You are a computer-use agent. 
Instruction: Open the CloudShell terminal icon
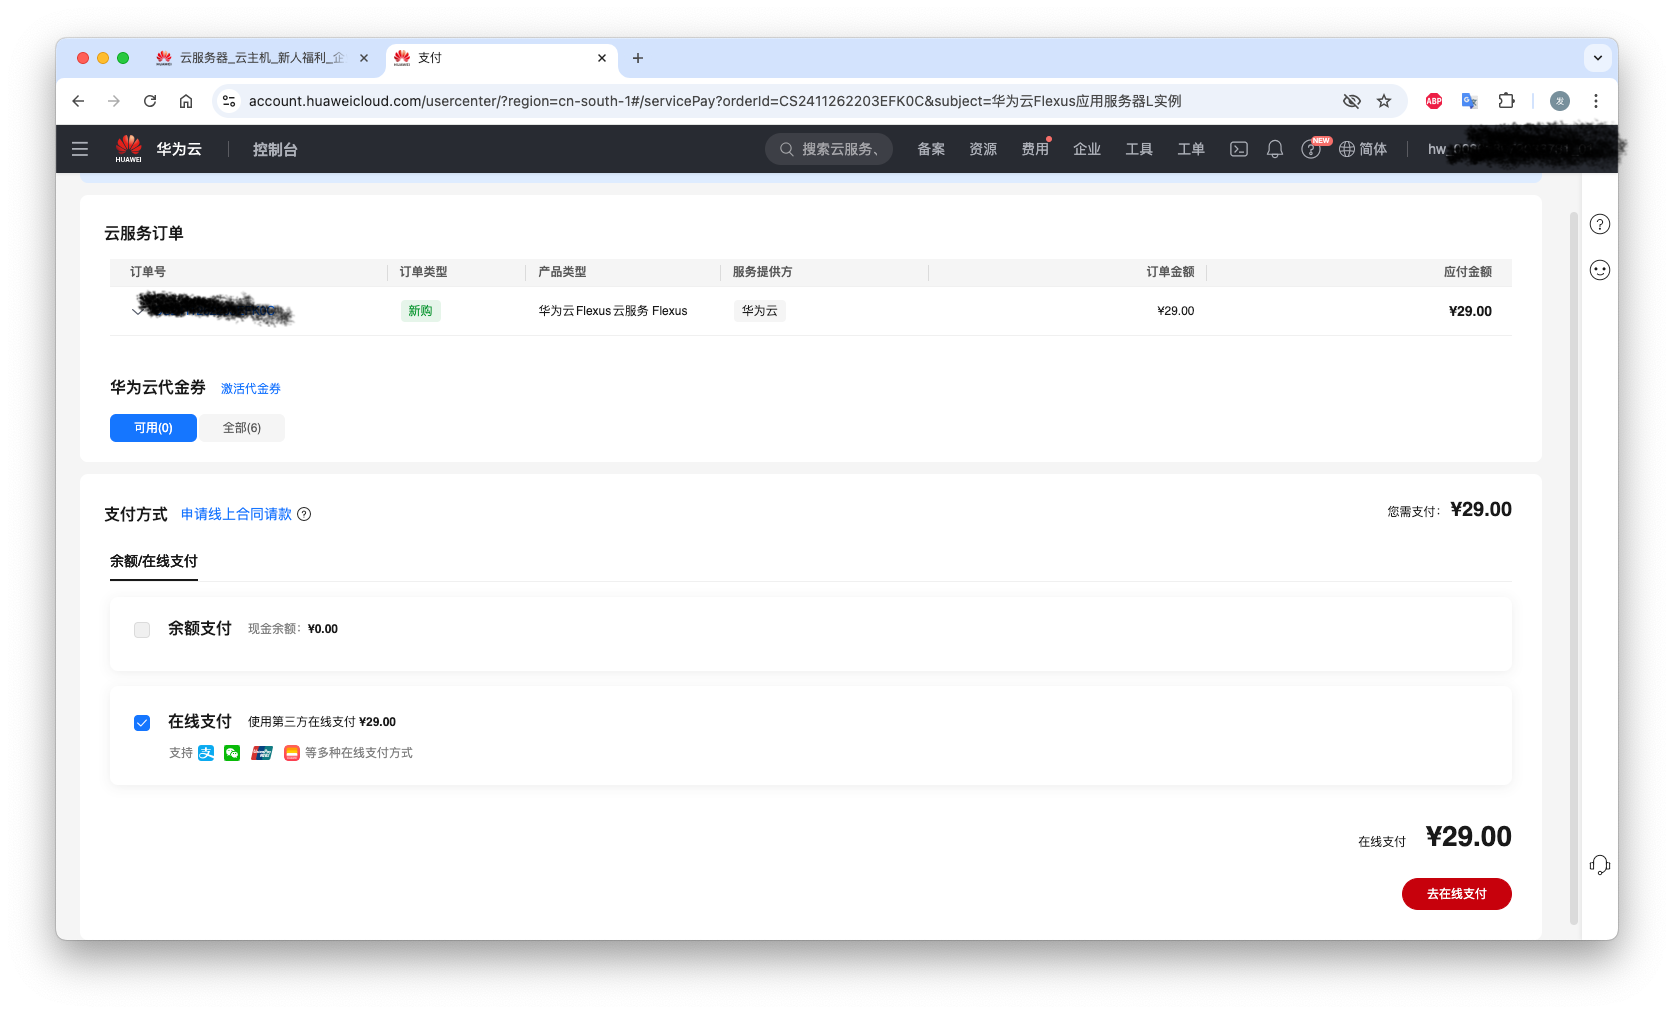coord(1238,149)
